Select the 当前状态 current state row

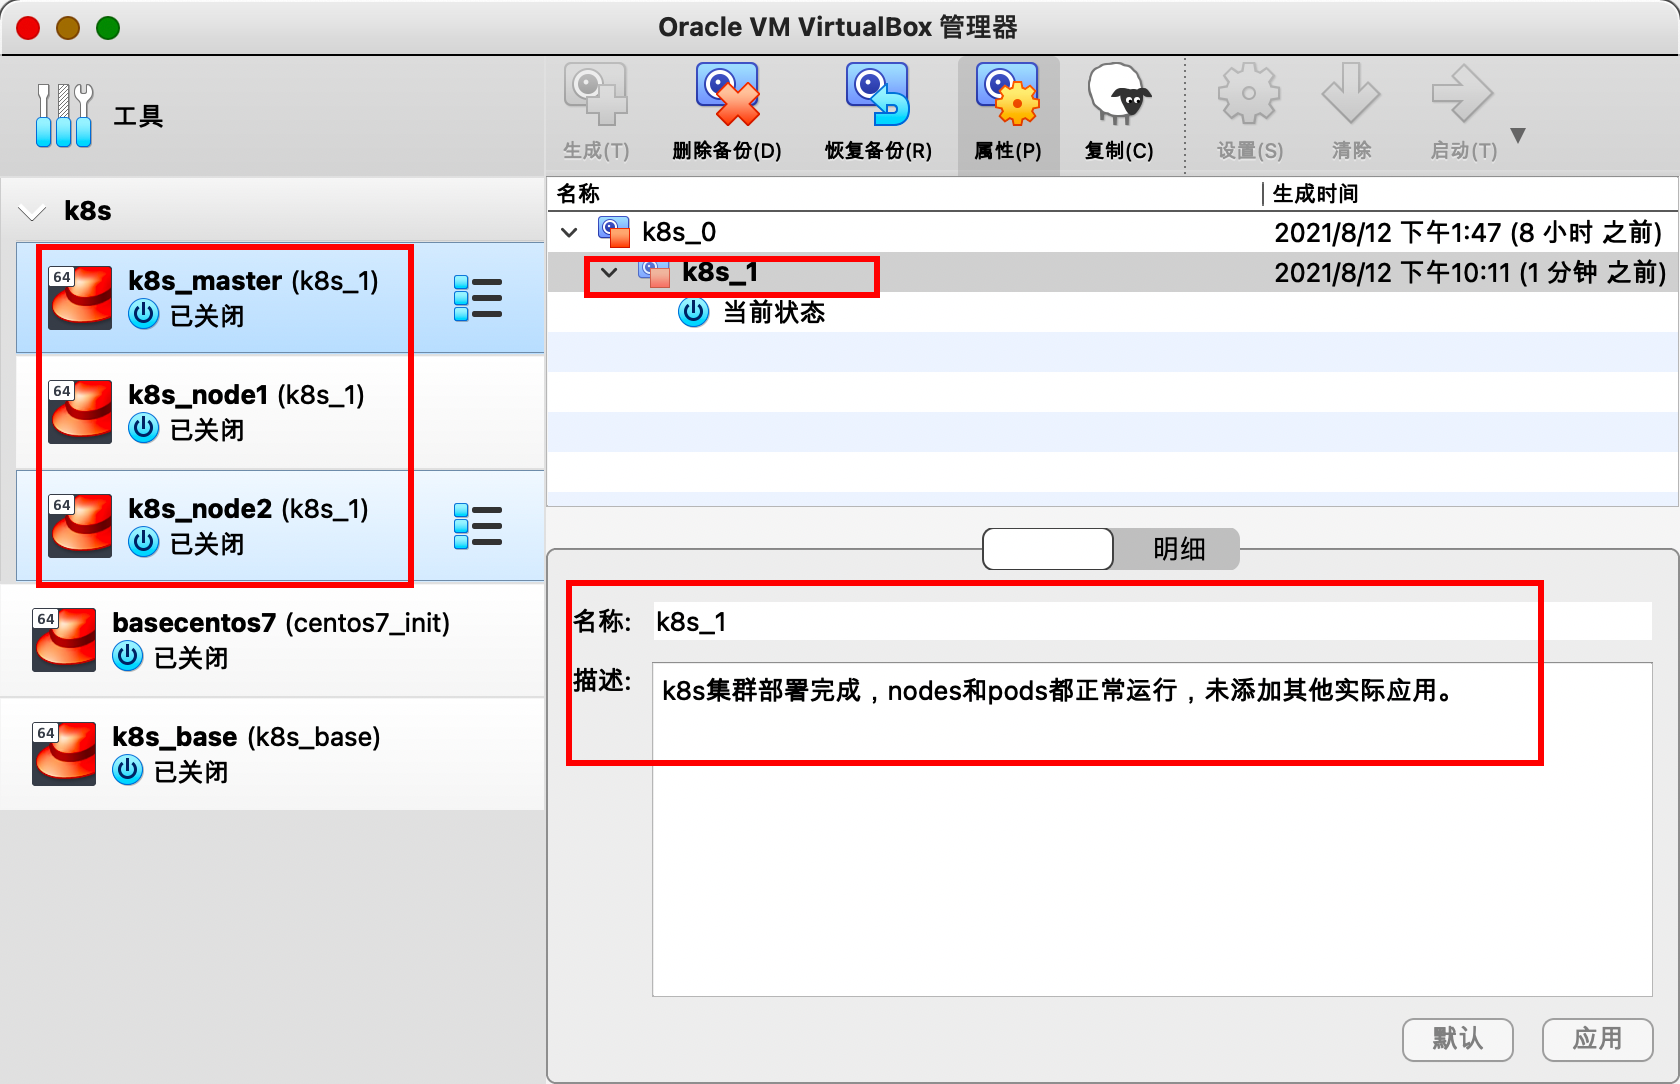click(x=1112, y=312)
